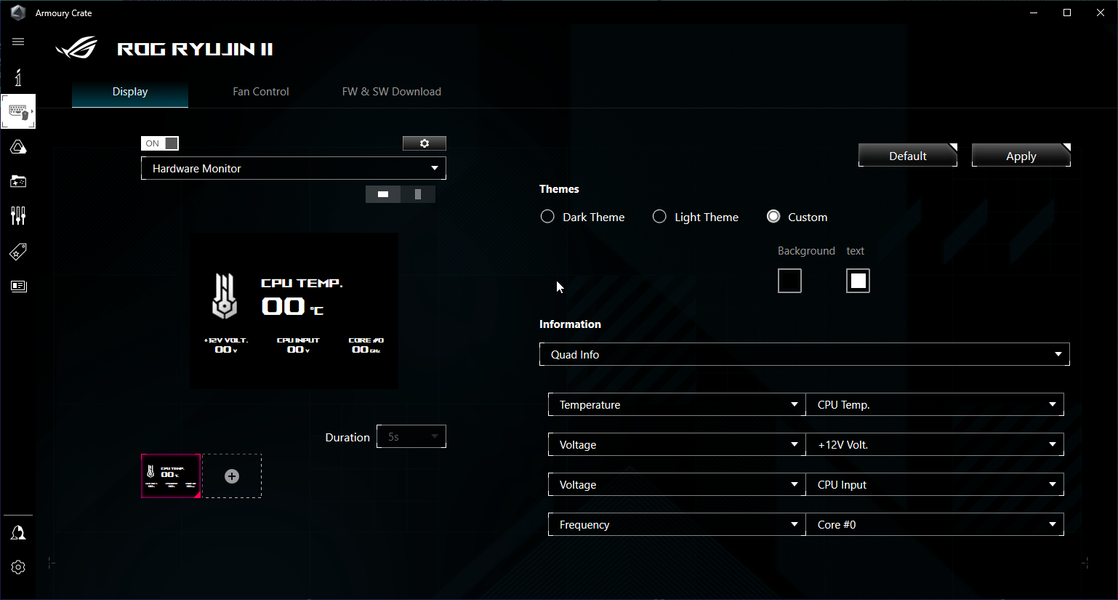
Task: Maximize the Armoury Crate window
Action: pos(1067,13)
